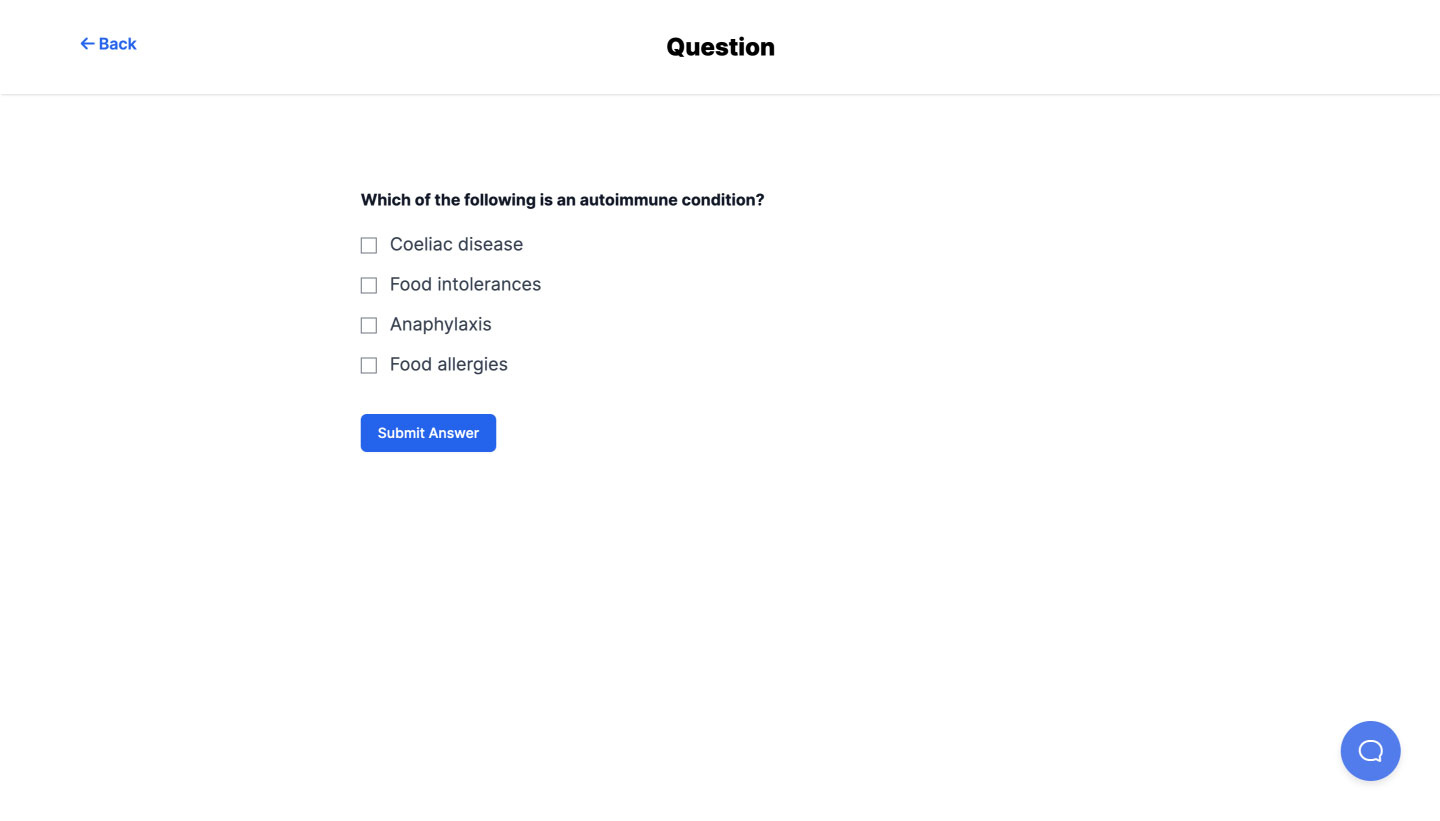1440x821 pixels.
Task: Click the Submit Answer button
Action: [x=428, y=433]
